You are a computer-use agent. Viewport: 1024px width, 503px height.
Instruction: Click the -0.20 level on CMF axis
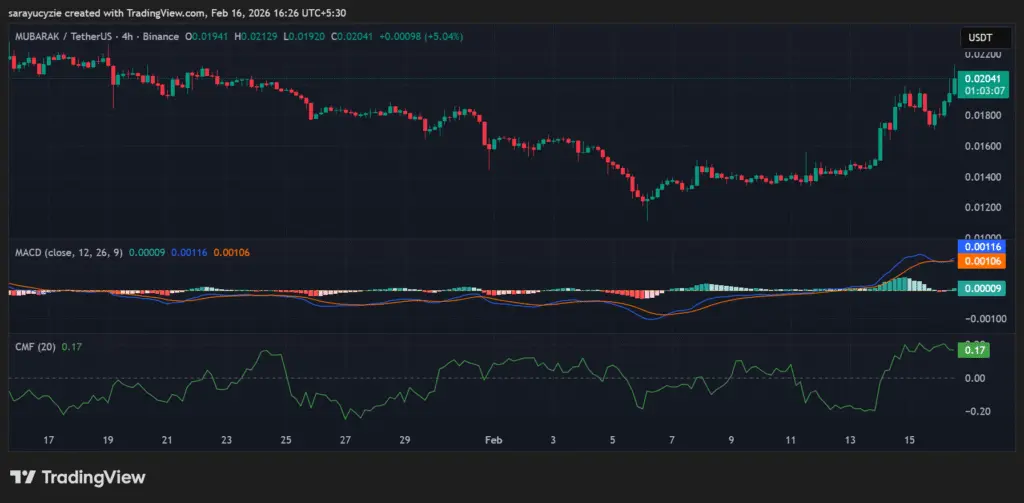click(x=979, y=412)
